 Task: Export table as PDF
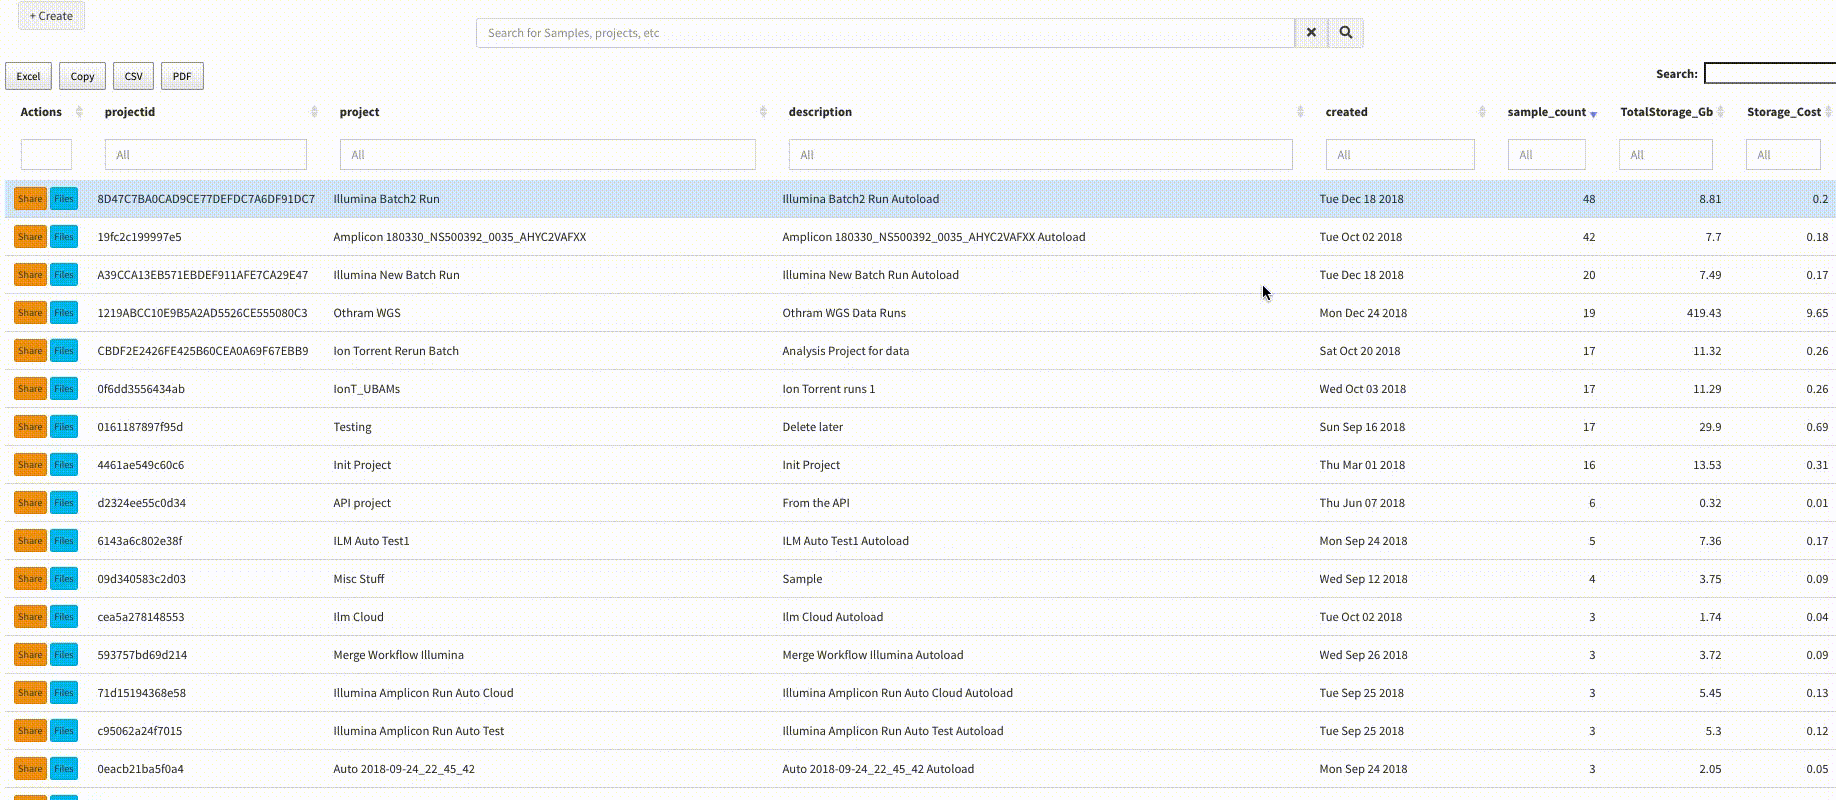tap(182, 76)
